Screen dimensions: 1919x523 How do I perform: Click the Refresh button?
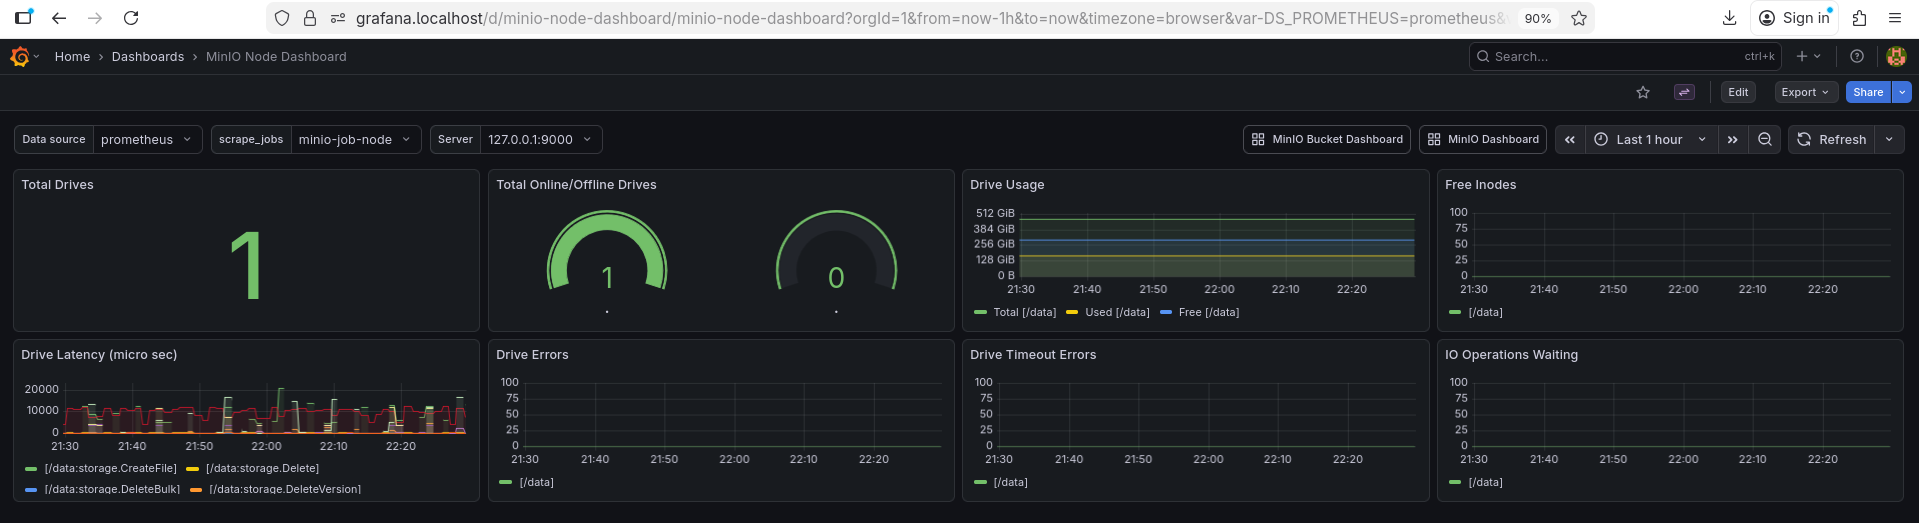pos(1831,140)
